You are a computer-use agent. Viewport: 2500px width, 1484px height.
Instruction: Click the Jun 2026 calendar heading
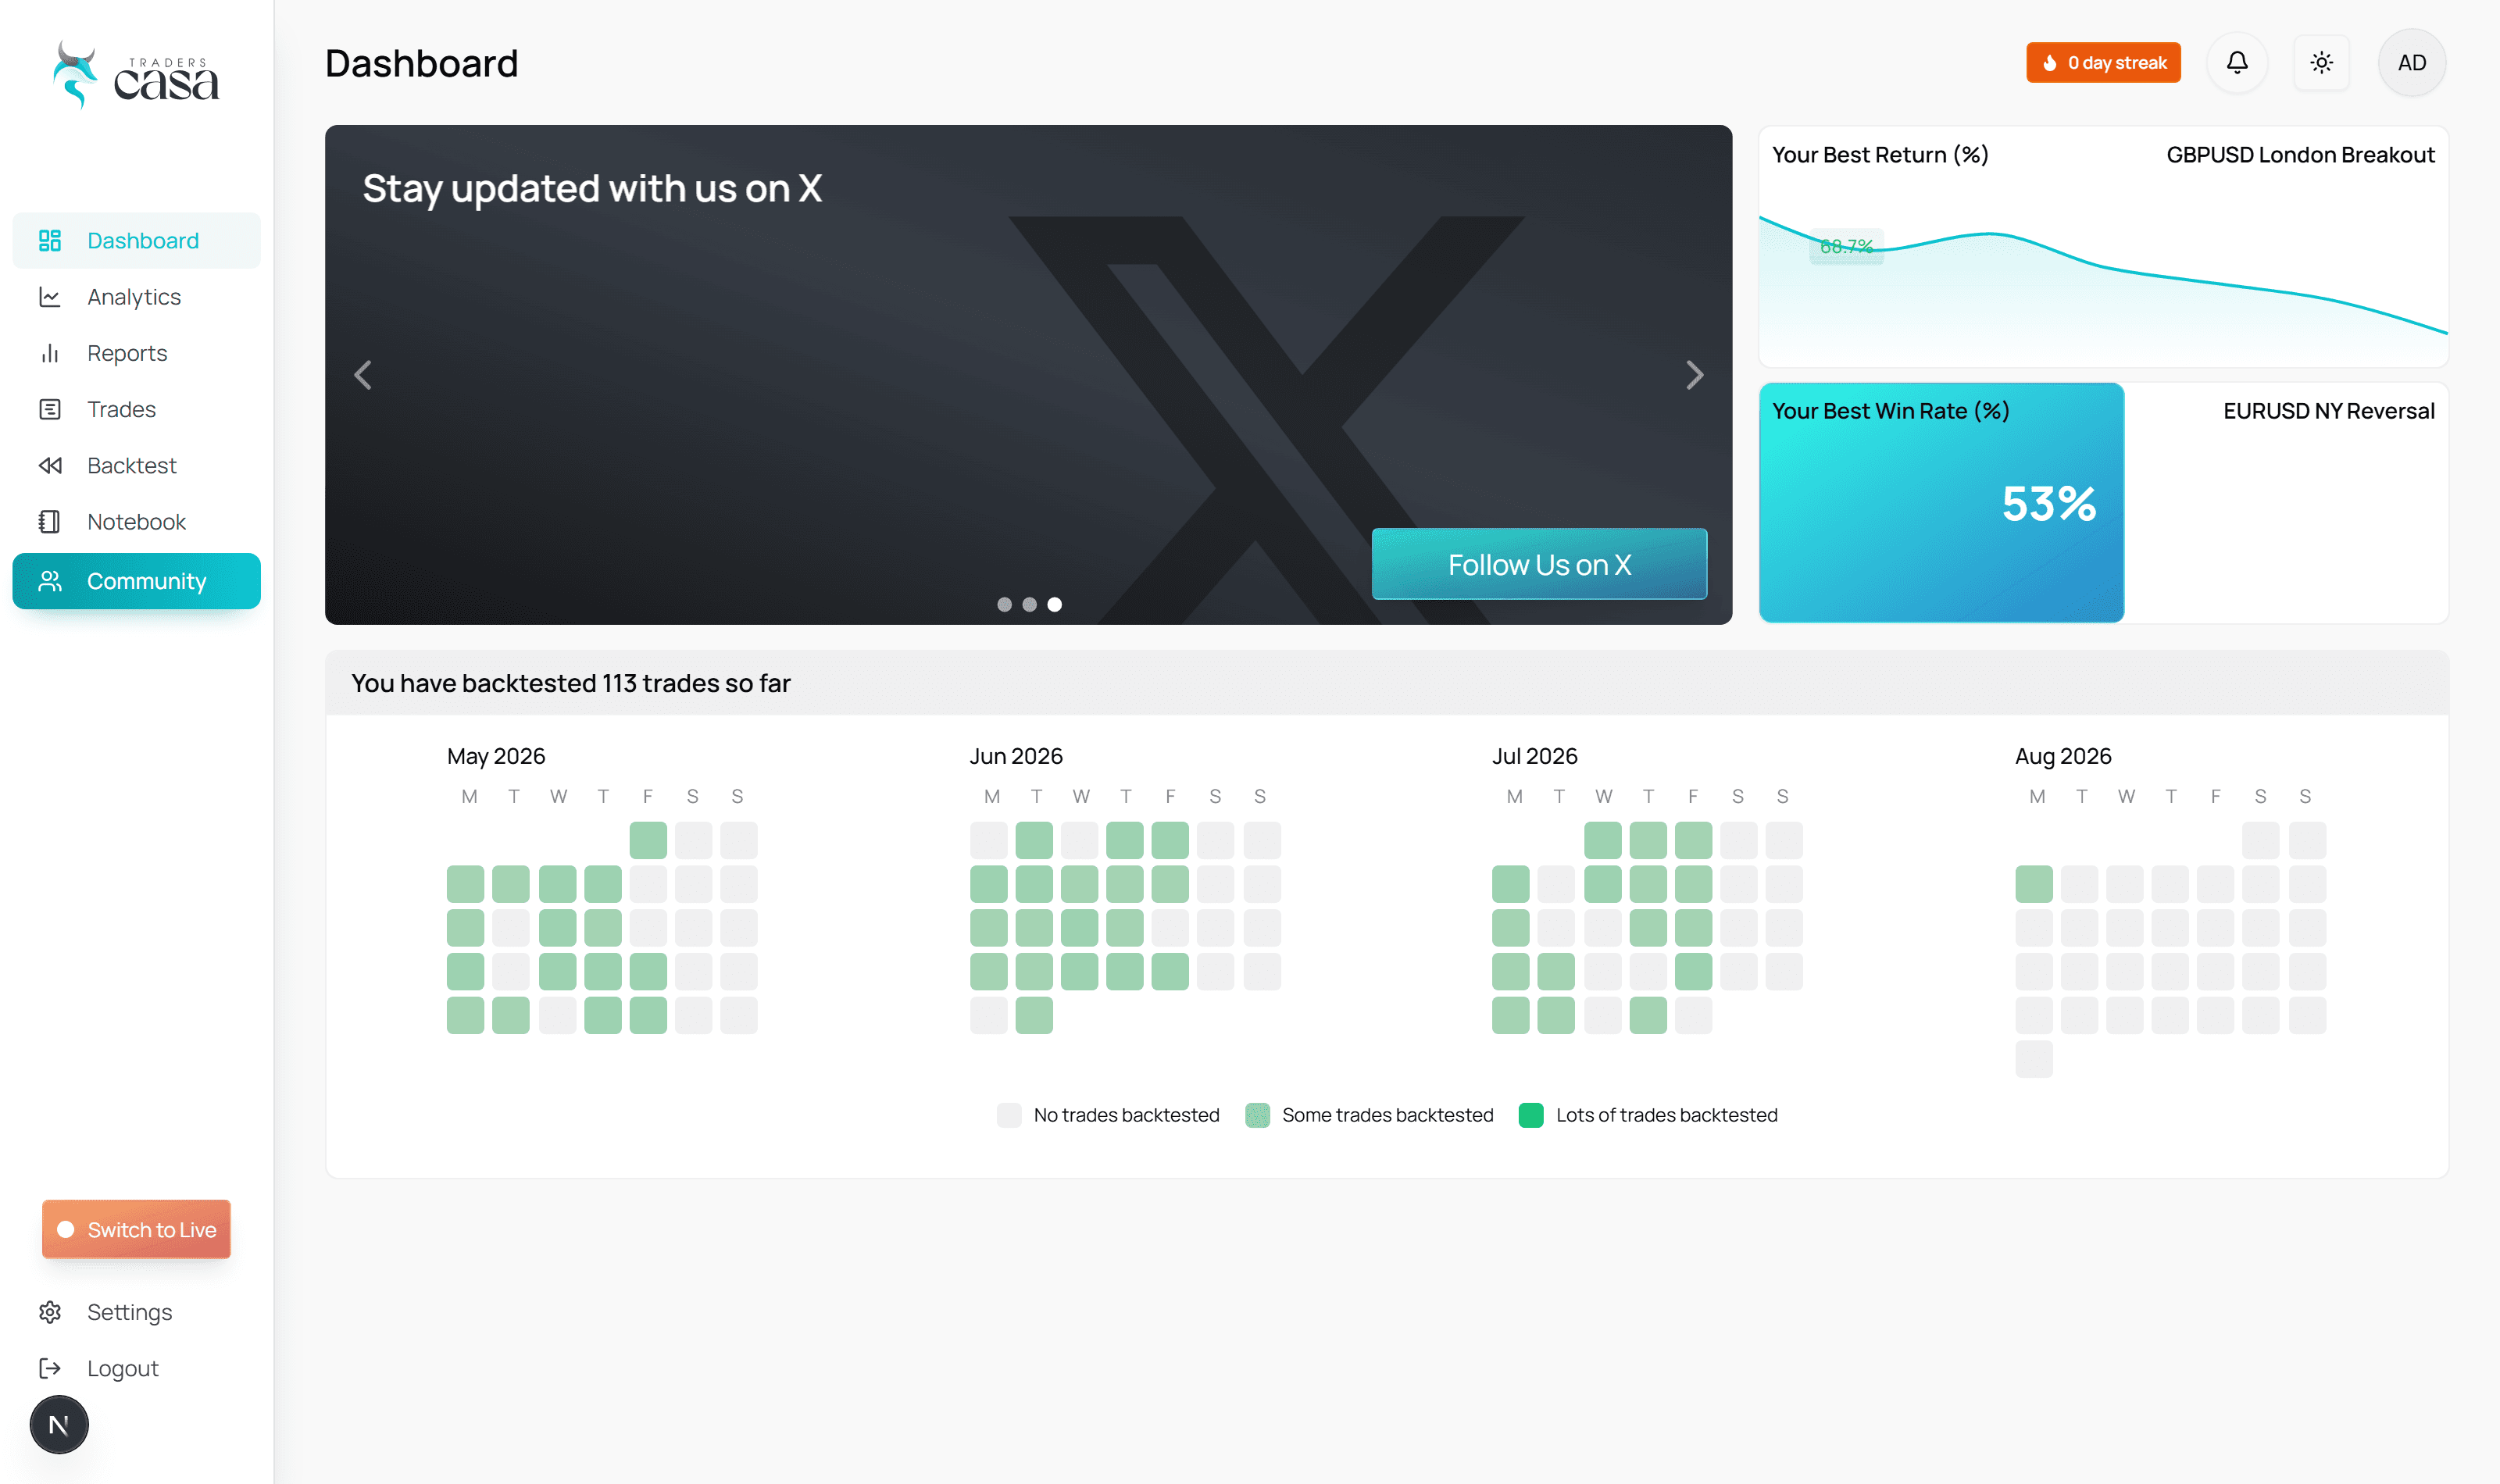[x=1016, y=756]
